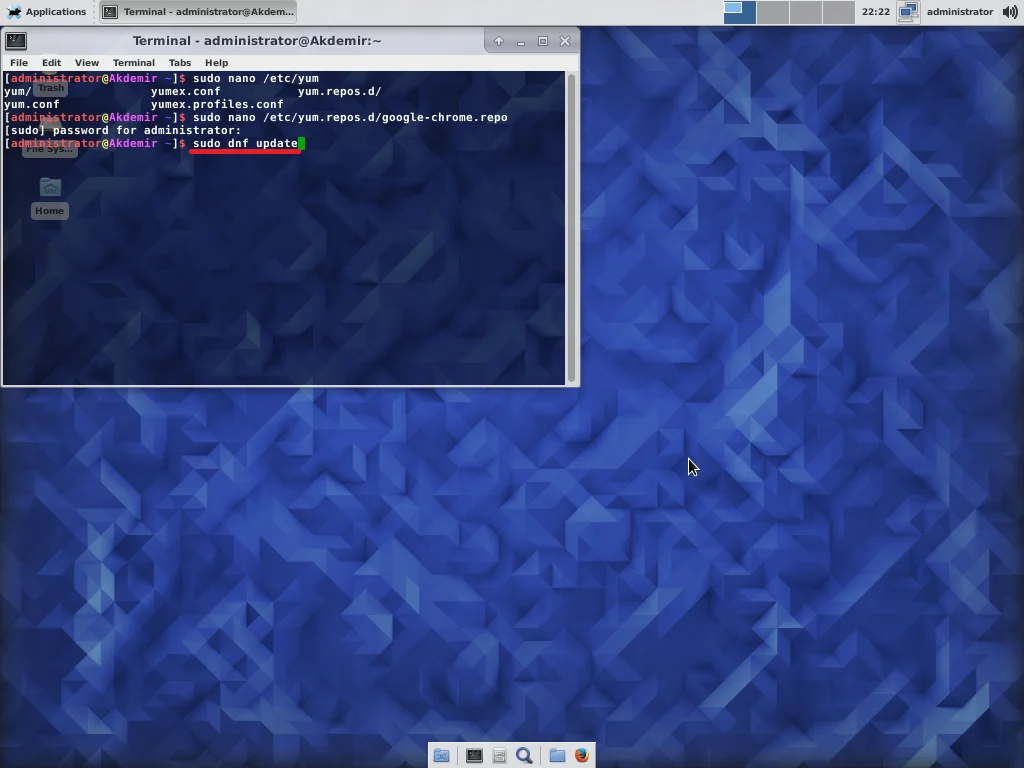The height and width of the screenshot is (768, 1024).
Task: Switch to the first workspace
Action: tap(739, 12)
